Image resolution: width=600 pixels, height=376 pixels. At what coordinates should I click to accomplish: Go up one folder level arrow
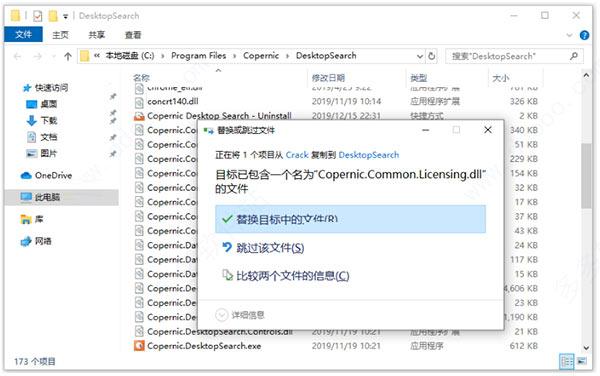68,57
